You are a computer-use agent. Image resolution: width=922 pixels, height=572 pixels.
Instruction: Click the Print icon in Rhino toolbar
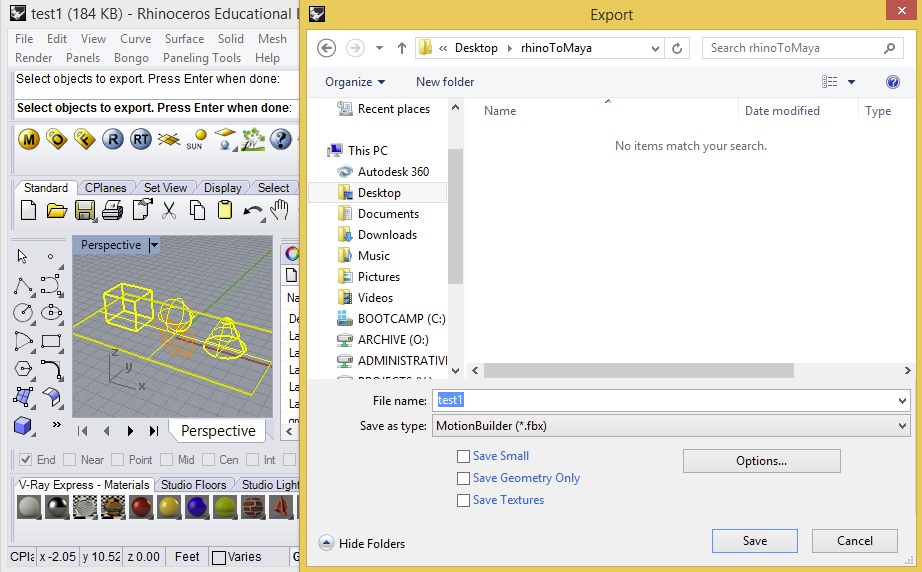[112, 210]
